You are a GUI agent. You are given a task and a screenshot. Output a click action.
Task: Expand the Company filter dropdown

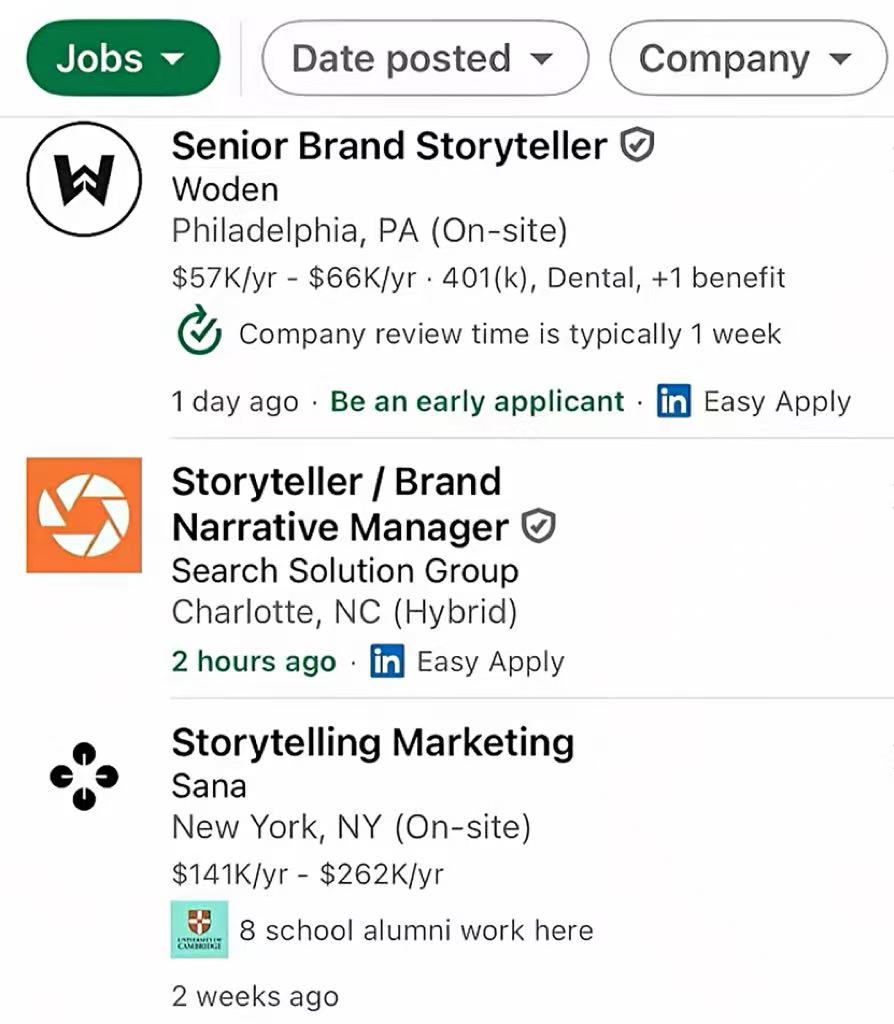pos(747,58)
